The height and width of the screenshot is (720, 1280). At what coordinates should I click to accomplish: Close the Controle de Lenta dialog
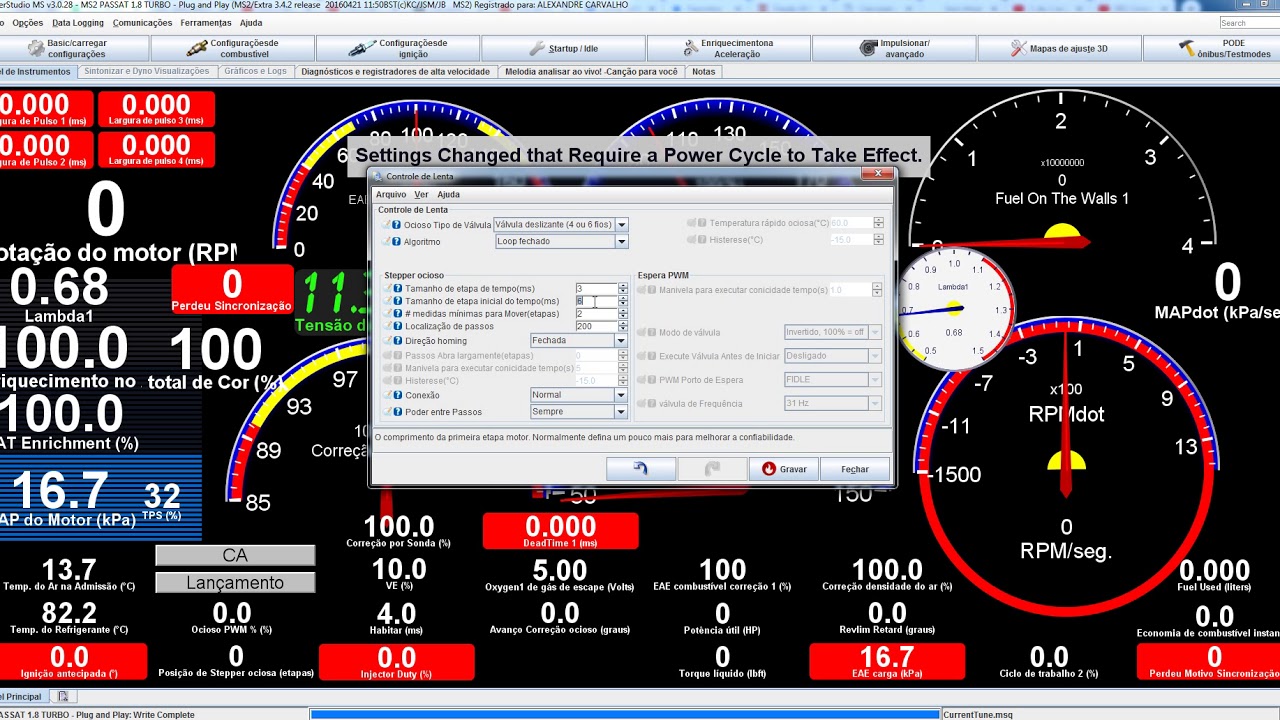[x=878, y=174]
